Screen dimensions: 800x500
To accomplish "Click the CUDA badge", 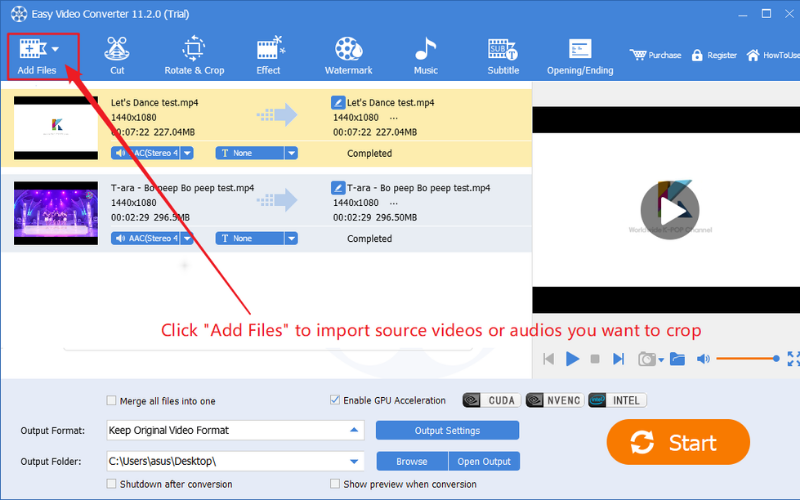I will [x=491, y=400].
